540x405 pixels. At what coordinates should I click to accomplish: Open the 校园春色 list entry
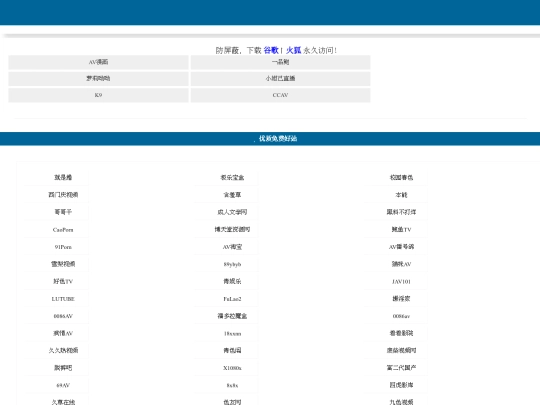tap(401, 178)
